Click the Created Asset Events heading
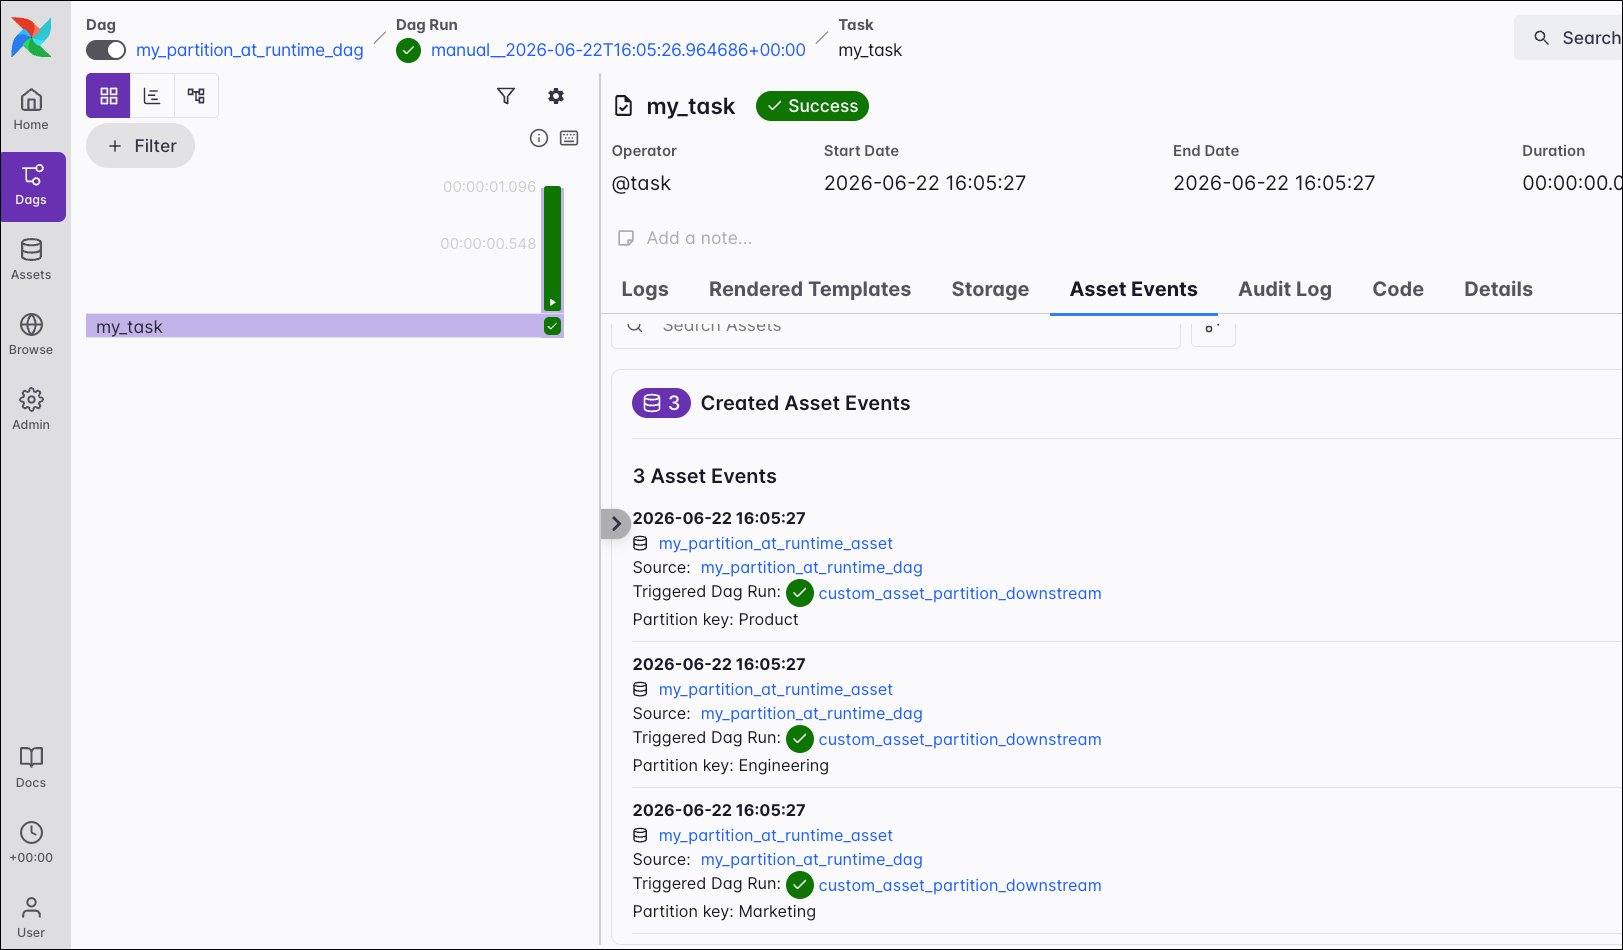1623x950 pixels. (x=806, y=403)
